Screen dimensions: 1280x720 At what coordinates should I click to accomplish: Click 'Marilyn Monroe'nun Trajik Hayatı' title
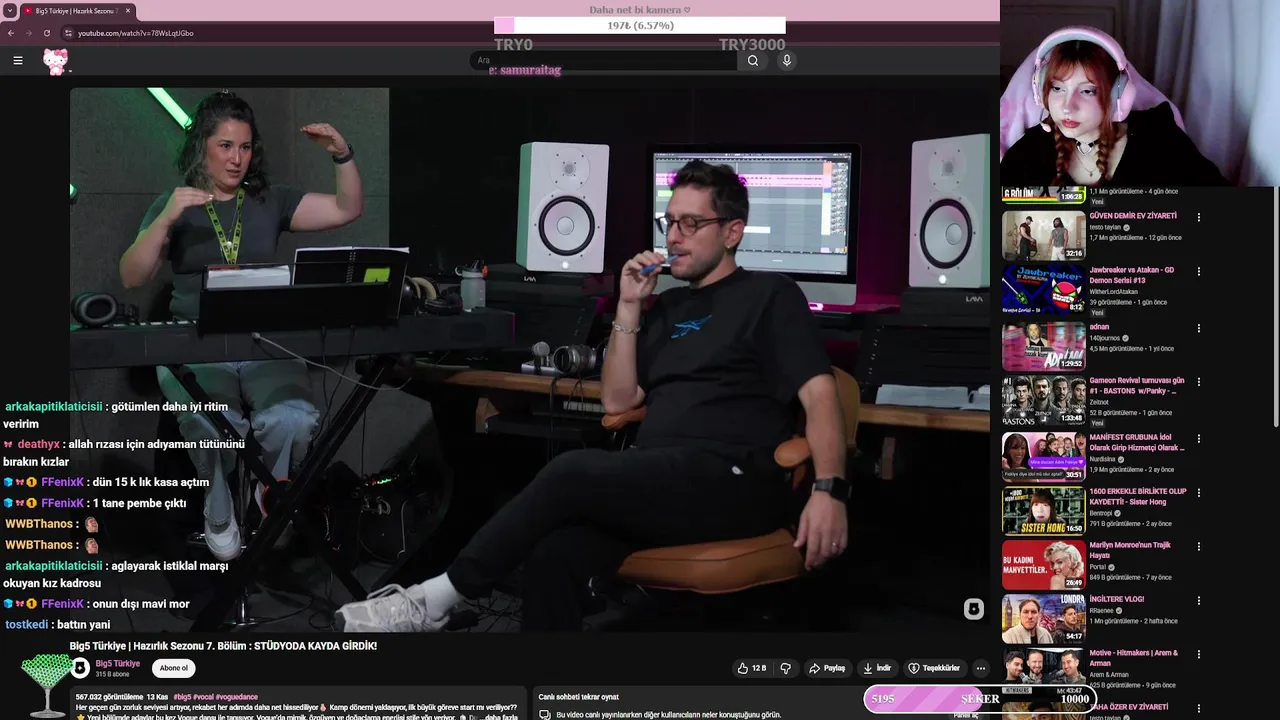click(1130, 550)
